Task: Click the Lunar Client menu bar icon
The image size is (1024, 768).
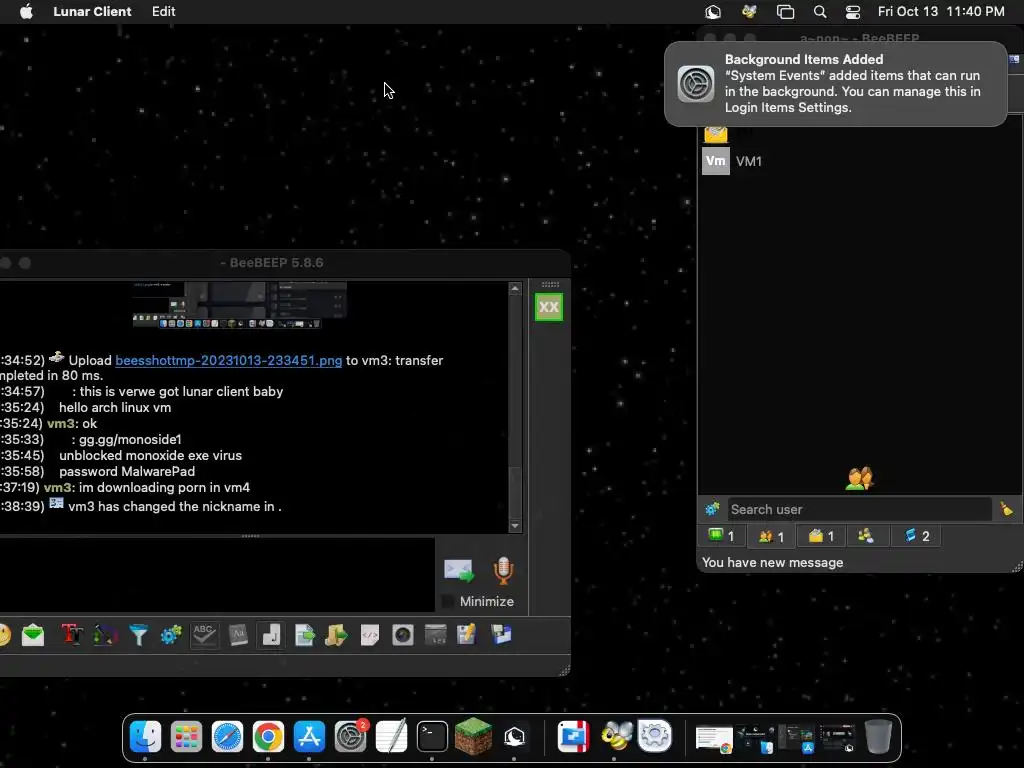Action: 712,12
